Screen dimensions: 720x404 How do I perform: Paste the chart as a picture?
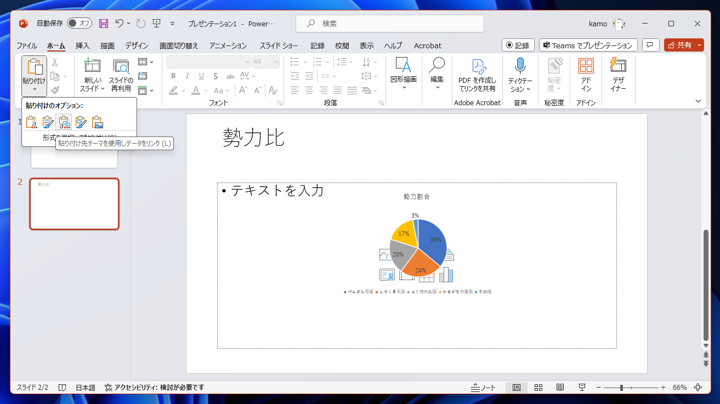(97, 122)
